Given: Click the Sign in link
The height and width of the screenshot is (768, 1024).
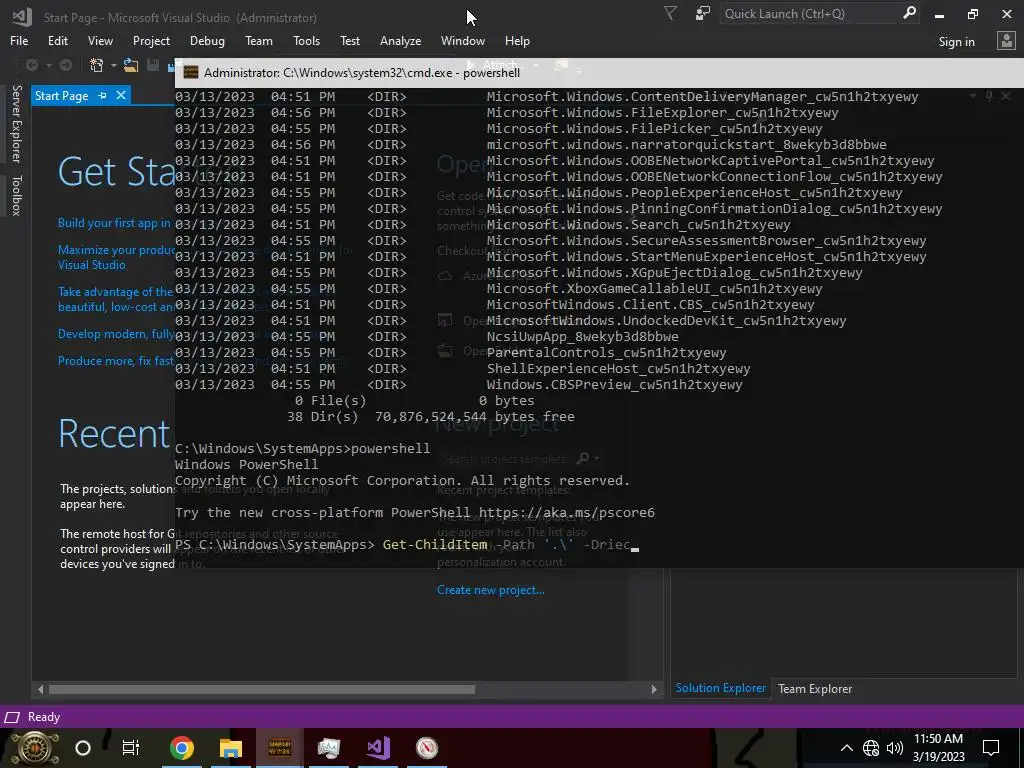Looking at the screenshot, I should pyautogui.click(x=956, y=42).
